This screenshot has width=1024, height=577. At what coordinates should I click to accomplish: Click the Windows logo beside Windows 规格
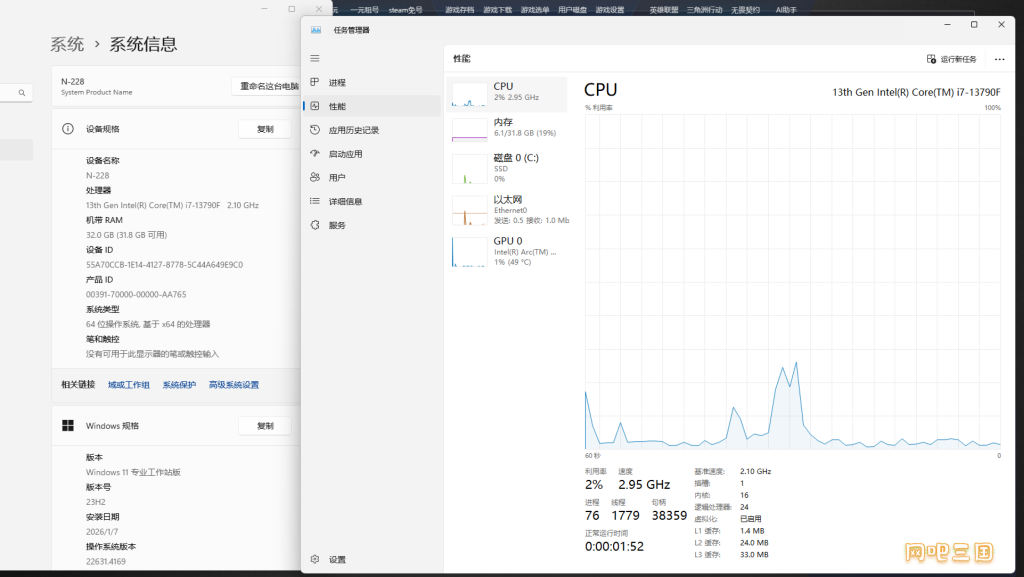[68, 426]
